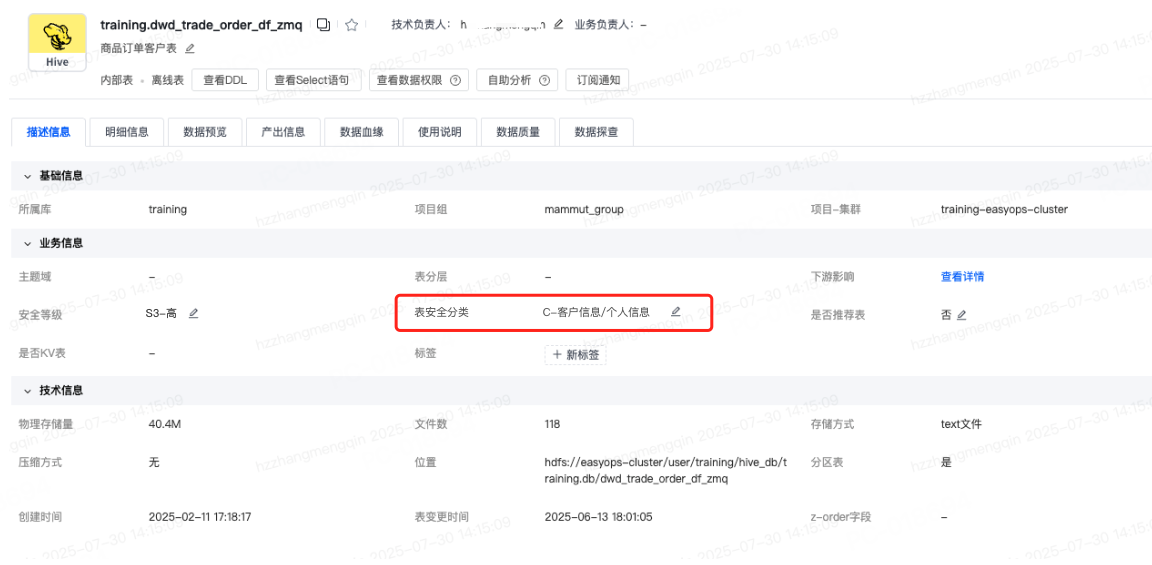Add a new tag with 新标签
Image resolution: width=1152 pixels, height=565 pixels.
(x=575, y=355)
